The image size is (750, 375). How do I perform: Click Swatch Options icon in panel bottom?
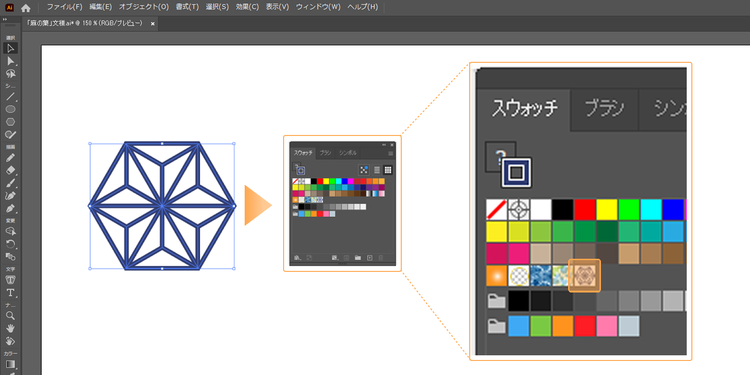346,257
